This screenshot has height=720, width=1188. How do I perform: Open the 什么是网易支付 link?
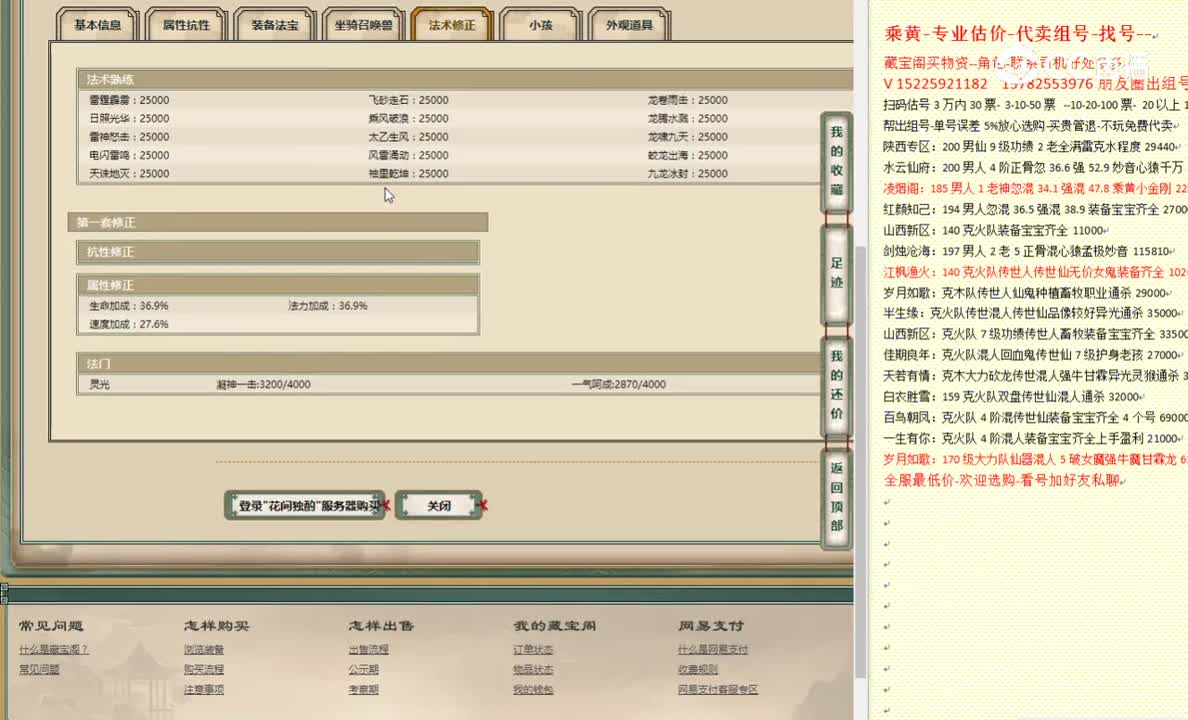713,650
